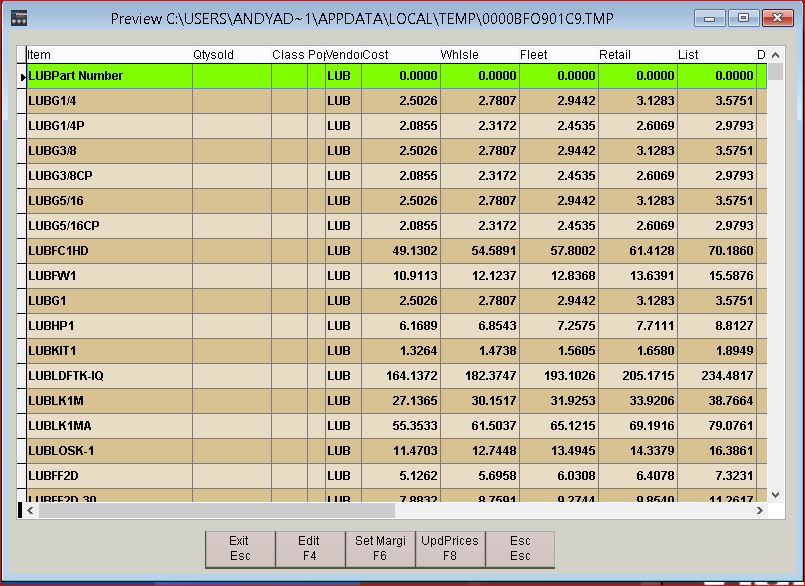The width and height of the screenshot is (805, 586).
Task: Select item LUBFF2D
Action: (109, 476)
